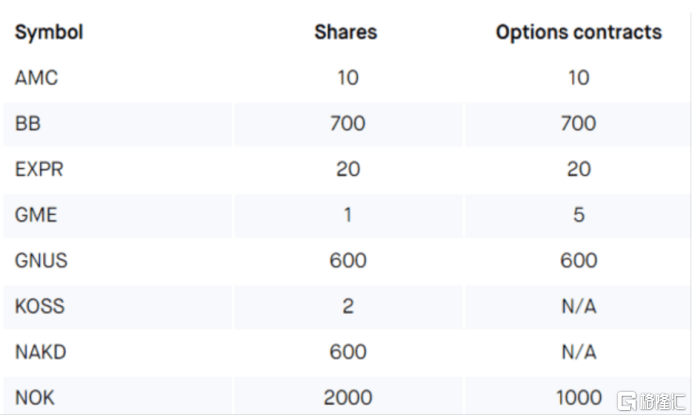Select the KOSS shares value 2
The height and width of the screenshot is (418, 692).
tap(347, 306)
